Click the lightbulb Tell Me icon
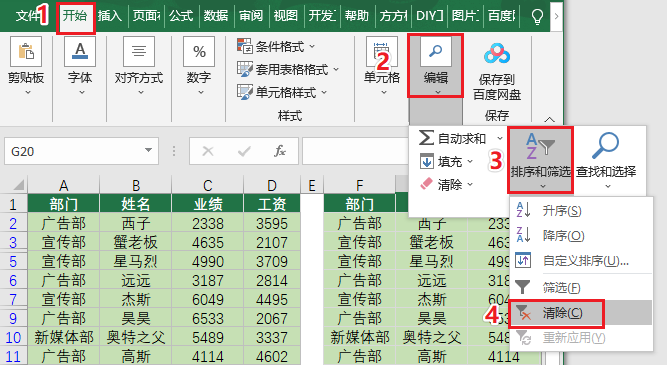Screen dimensions: 667x365 click(x=537, y=16)
